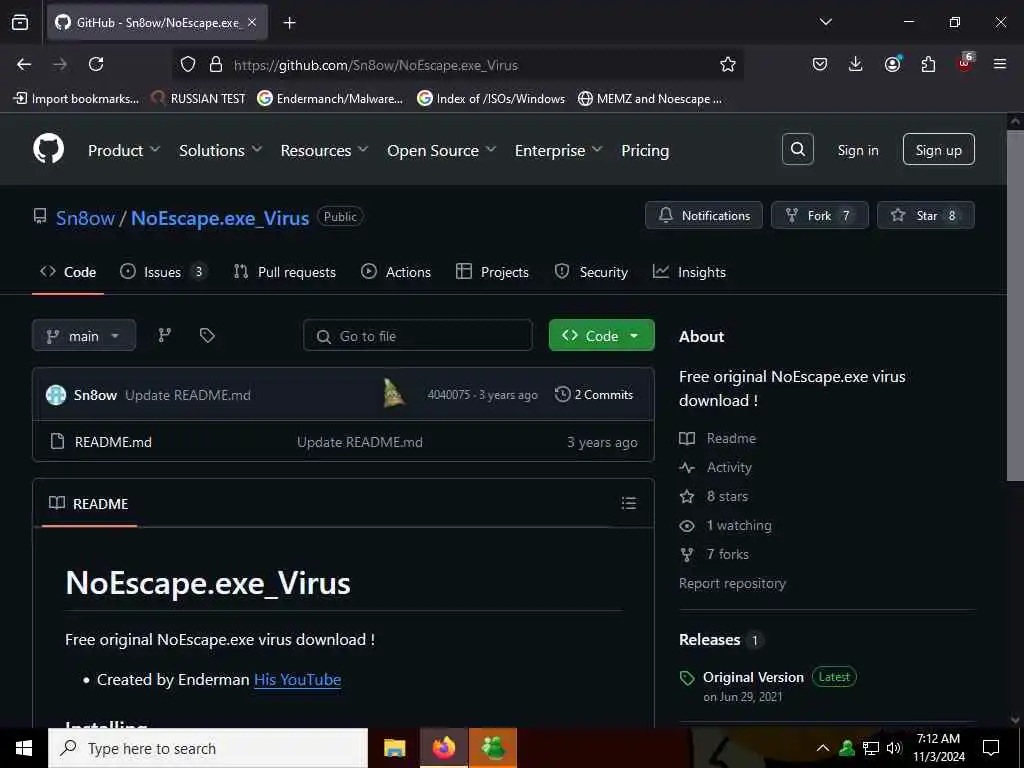Viewport: 1024px width, 768px height.
Task: Select the README tab header
Action: [89, 504]
